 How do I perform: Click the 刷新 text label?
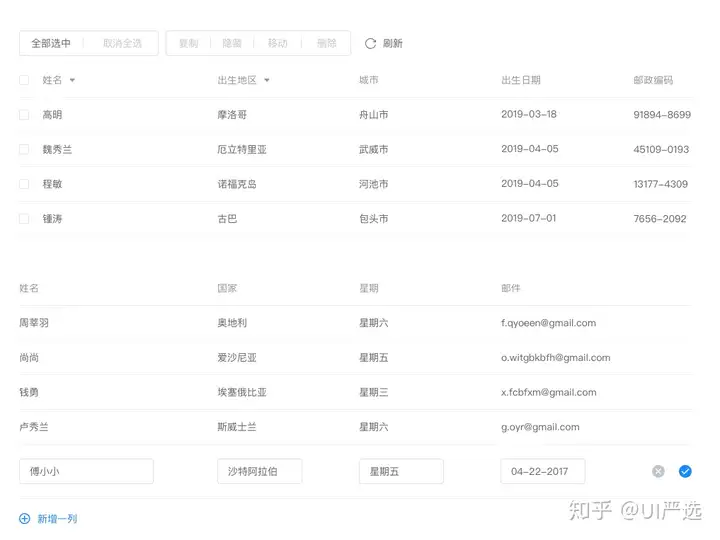(x=393, y=44)
